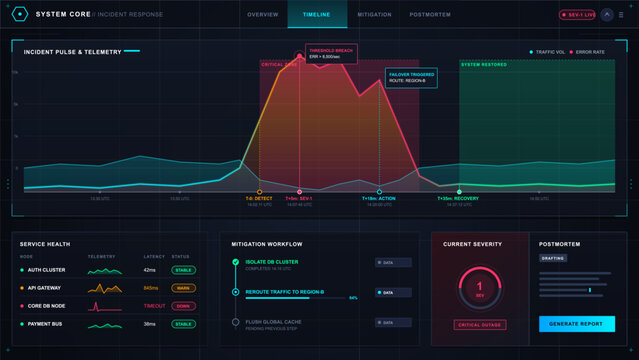
Task: Click the Incident Pulse & Telemetry title
Action: click(x=72, y=52)
